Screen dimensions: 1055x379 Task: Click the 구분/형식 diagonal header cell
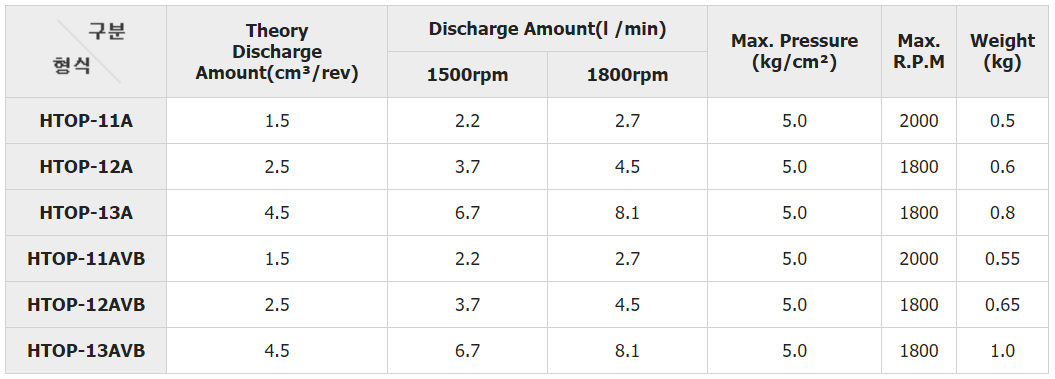click(x=86, y=52)
